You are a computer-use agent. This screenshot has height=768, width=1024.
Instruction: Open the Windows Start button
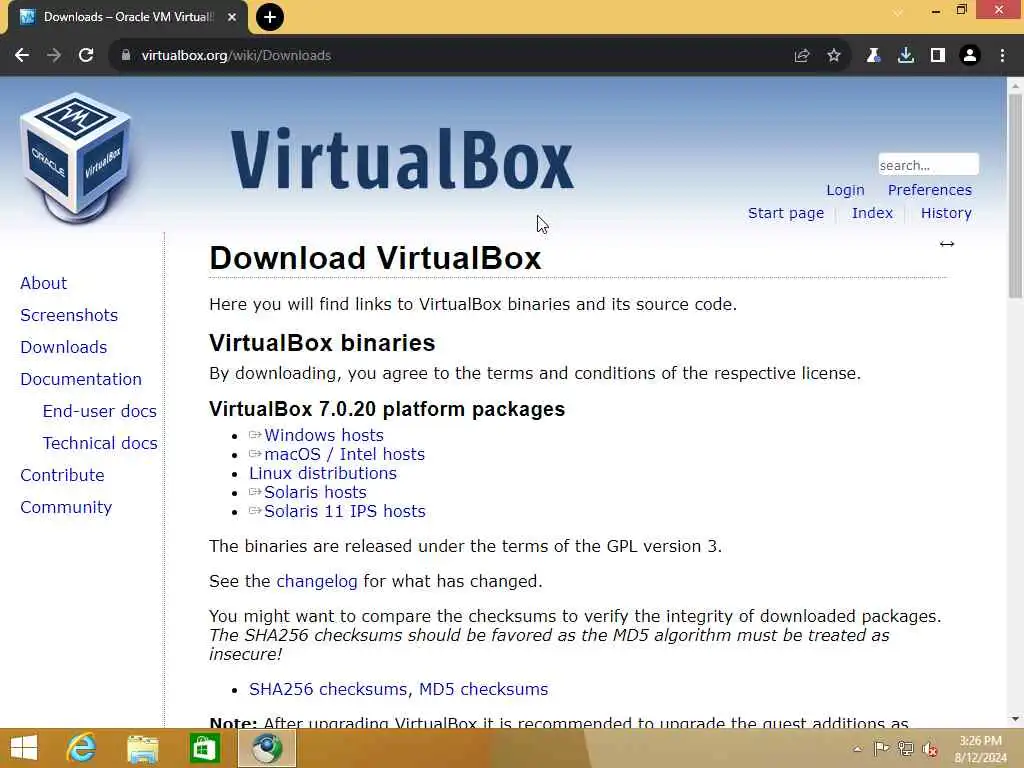[24, 748]
